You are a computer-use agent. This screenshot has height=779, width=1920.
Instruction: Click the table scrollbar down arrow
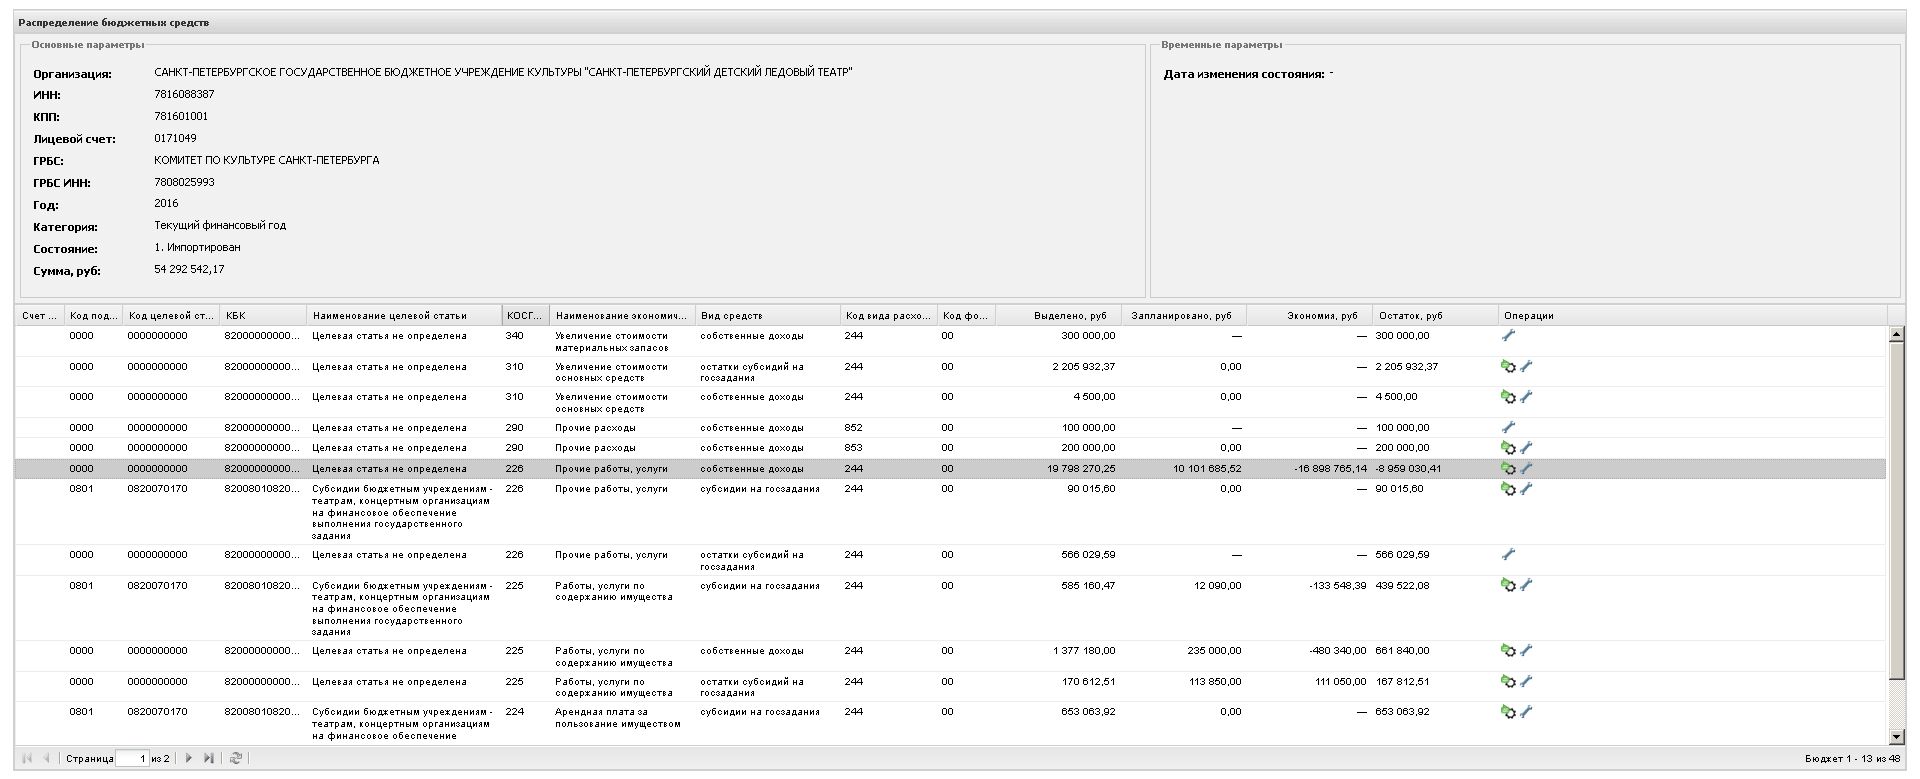(x=1896, y=737)
